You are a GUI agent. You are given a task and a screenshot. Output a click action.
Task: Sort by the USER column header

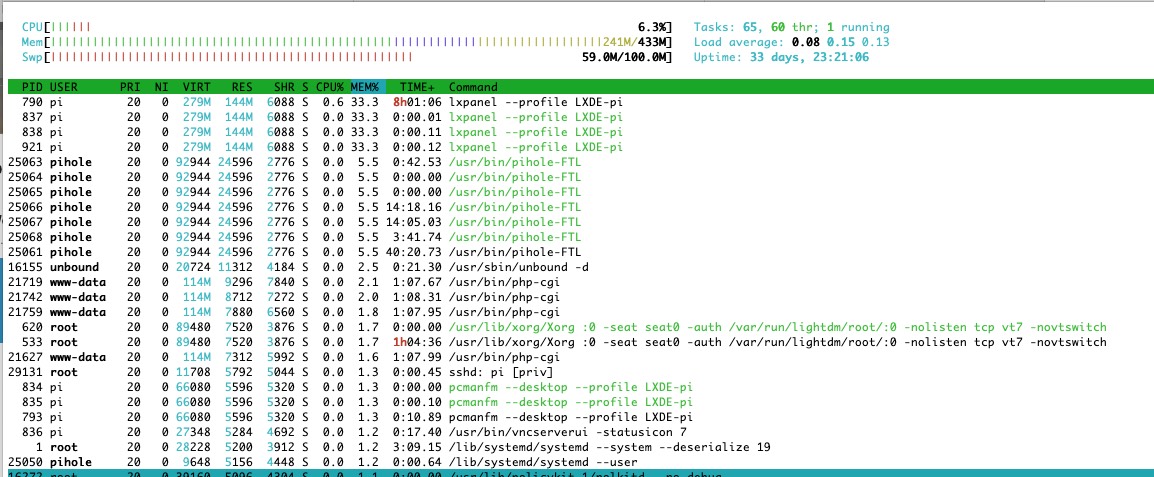[x=64, y=87]
